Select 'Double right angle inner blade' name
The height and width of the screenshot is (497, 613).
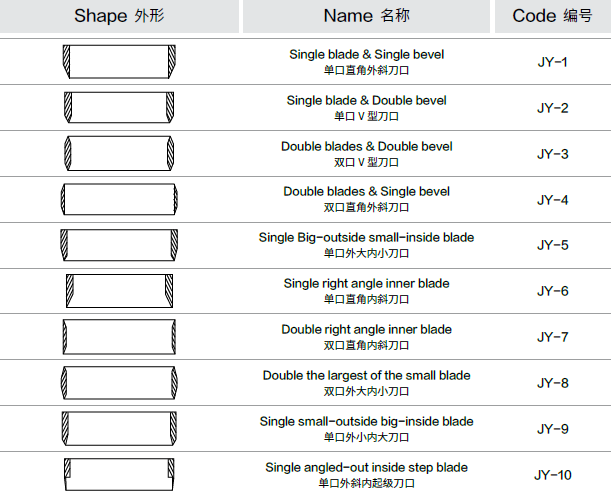coord(366,330)
